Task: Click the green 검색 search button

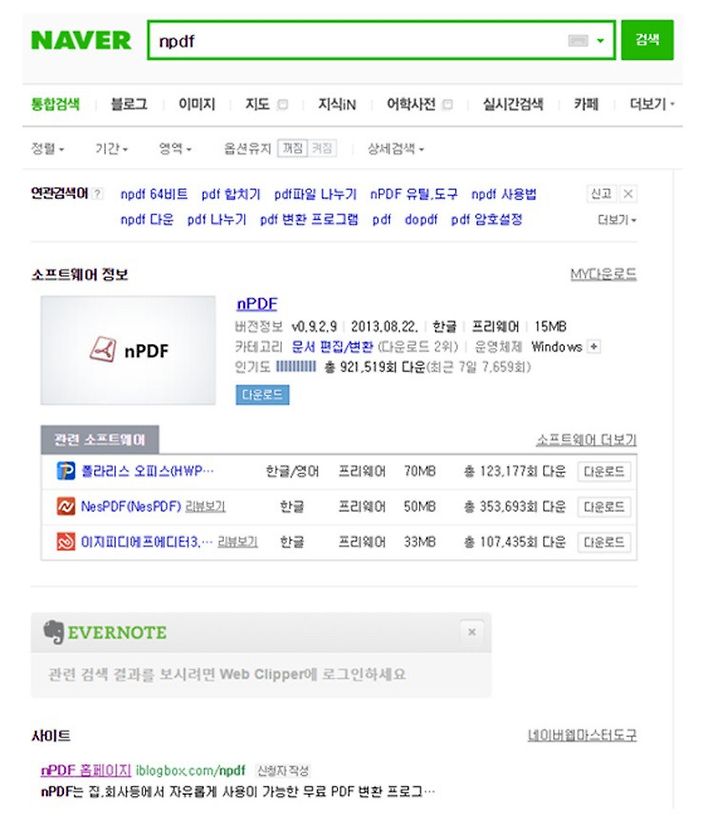Action: [647, 40]
